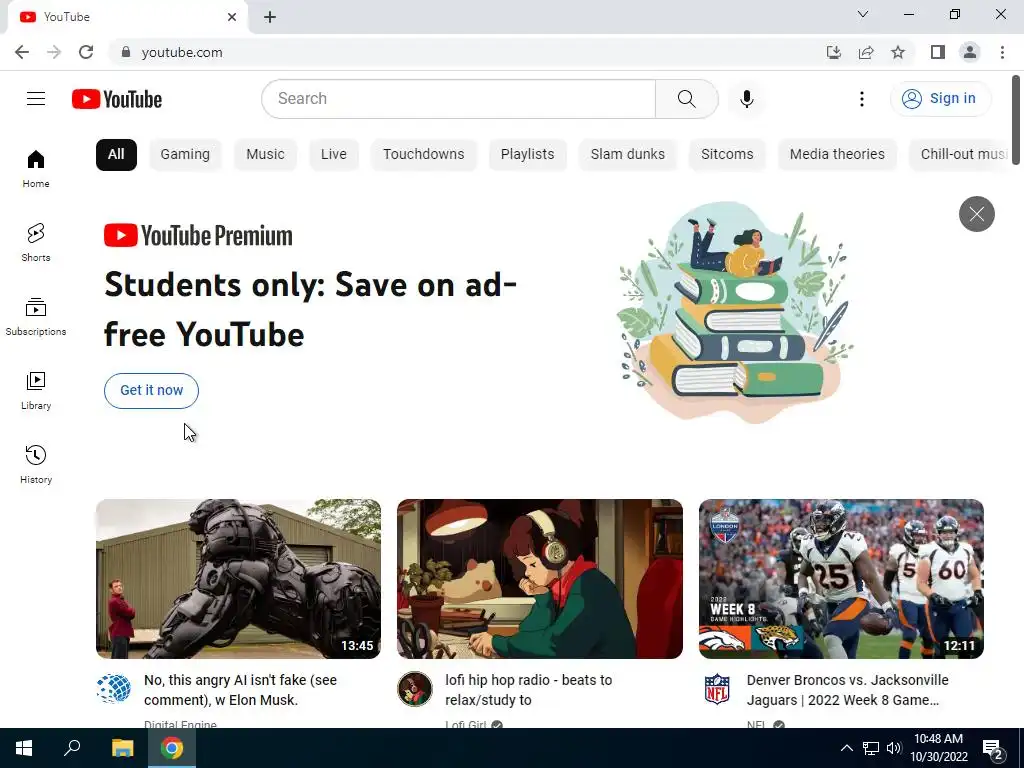Open the volume control in tray
The height and width of the screenshot is (768, 1024).
point(894,748)
